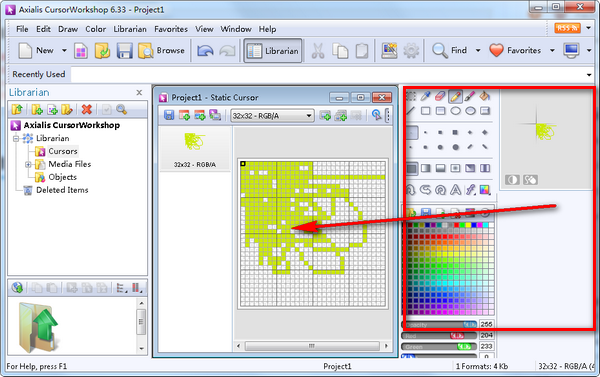600x377 pixels.
Task: Collapse the Librarian tree node
Action: click(16, 139)
